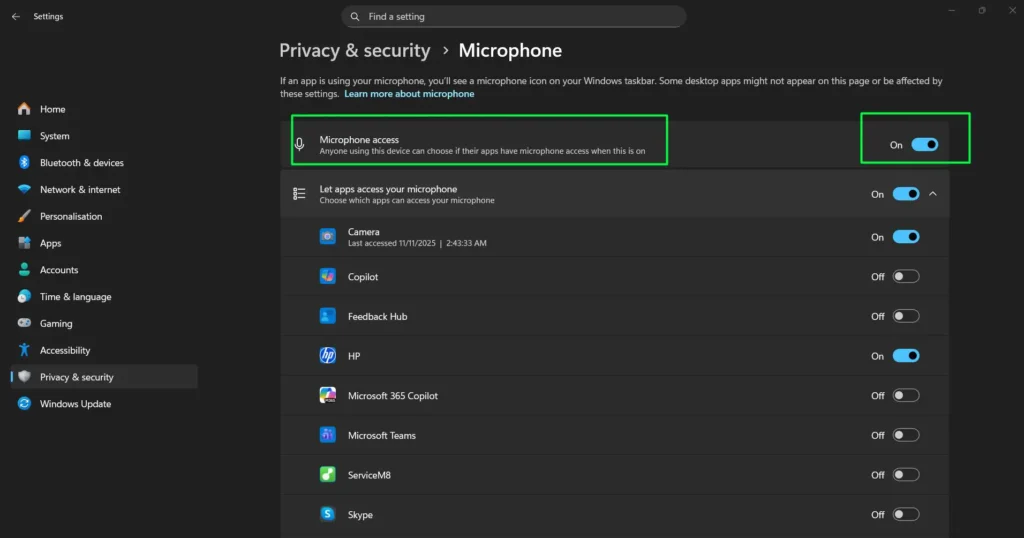Collapse the Let apps access section chevron

(x=933, y=194)
